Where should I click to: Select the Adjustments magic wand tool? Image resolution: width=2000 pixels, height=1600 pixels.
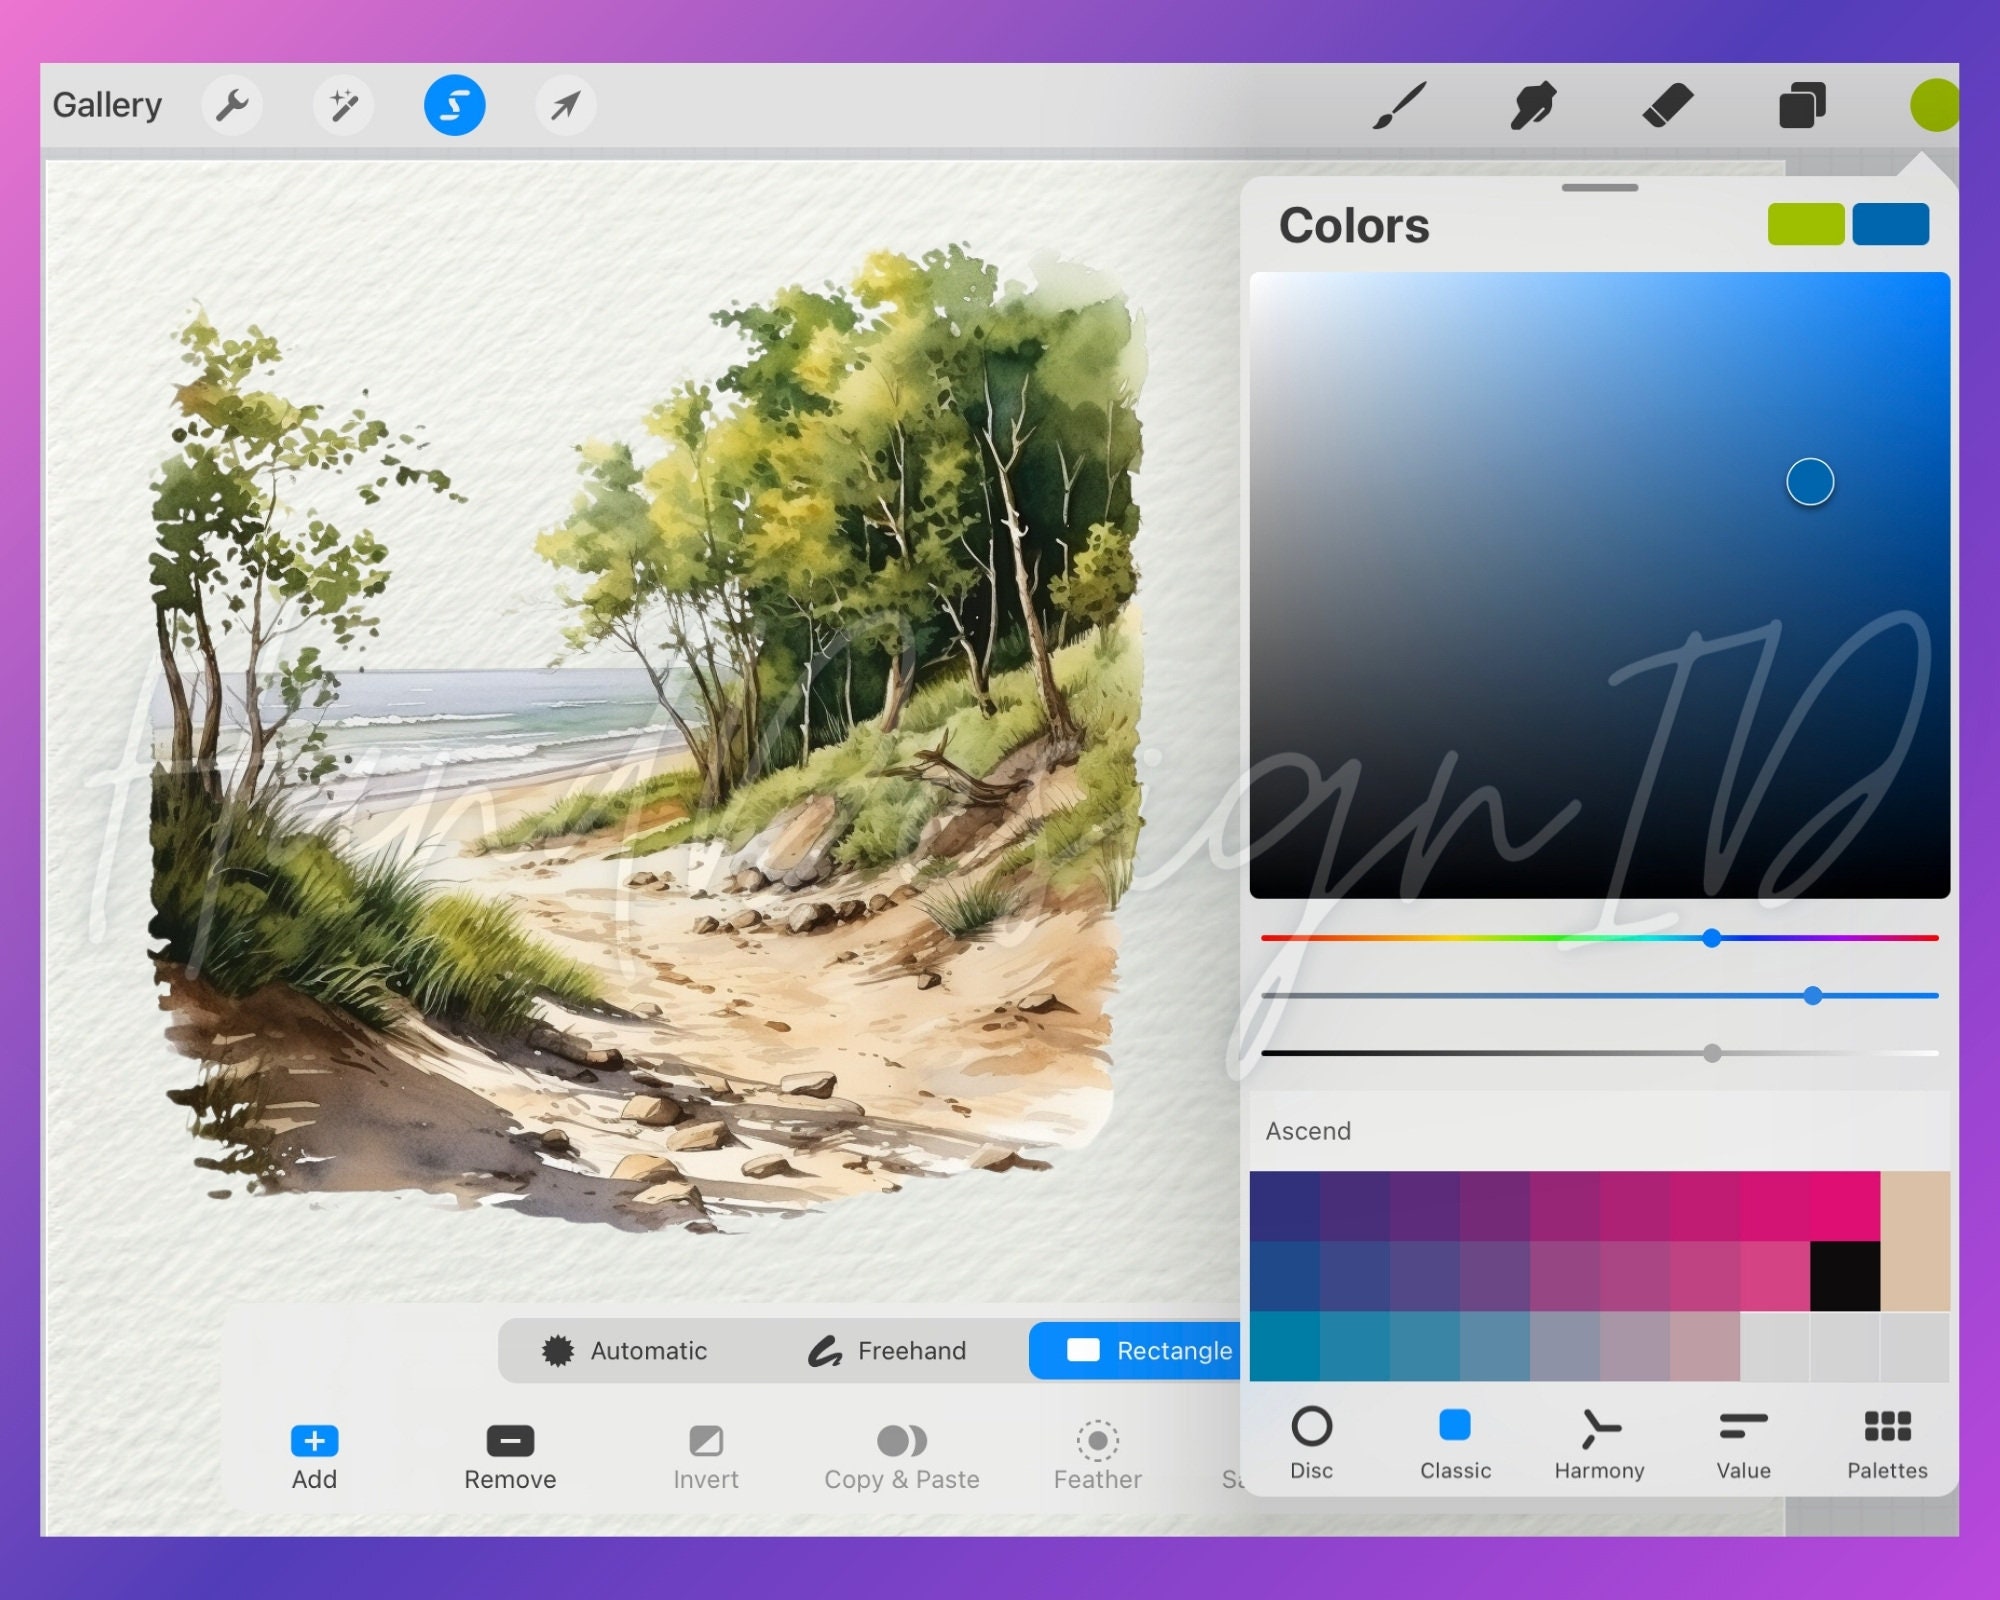click(x=344, y=104)
